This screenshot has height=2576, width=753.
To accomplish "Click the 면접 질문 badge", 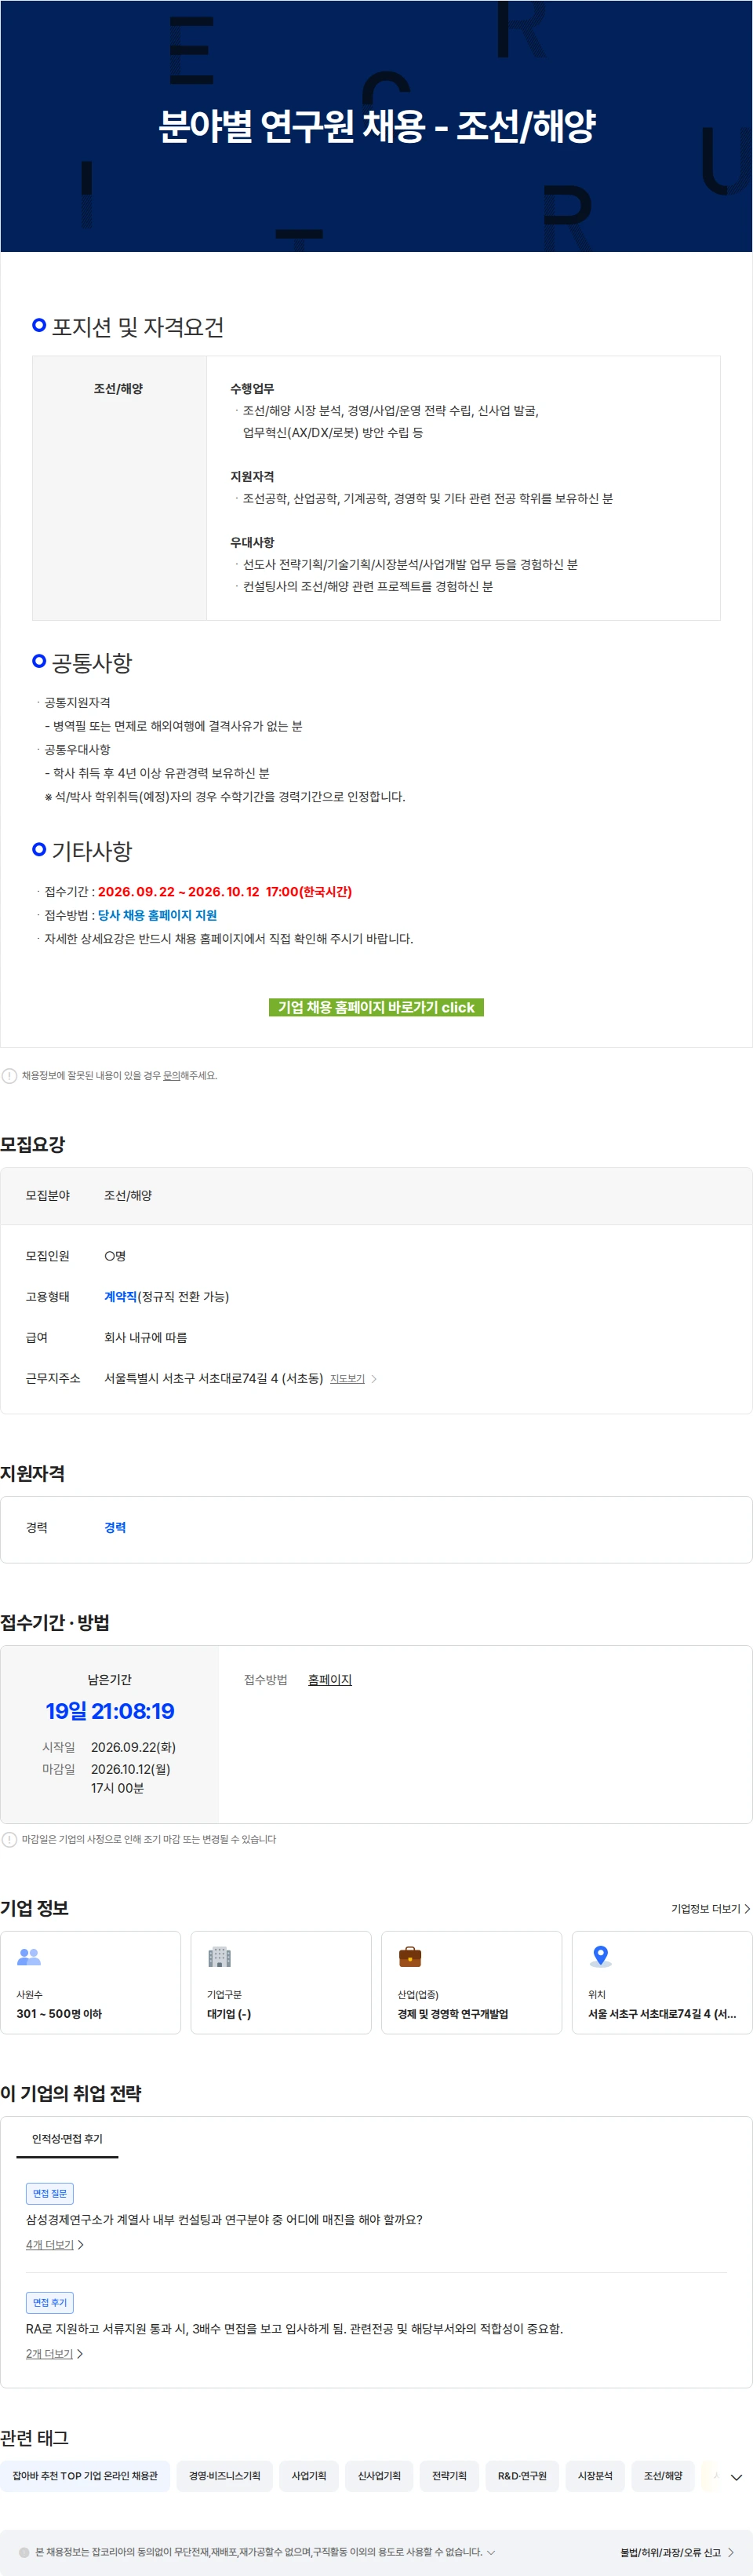I will 50,2193.
